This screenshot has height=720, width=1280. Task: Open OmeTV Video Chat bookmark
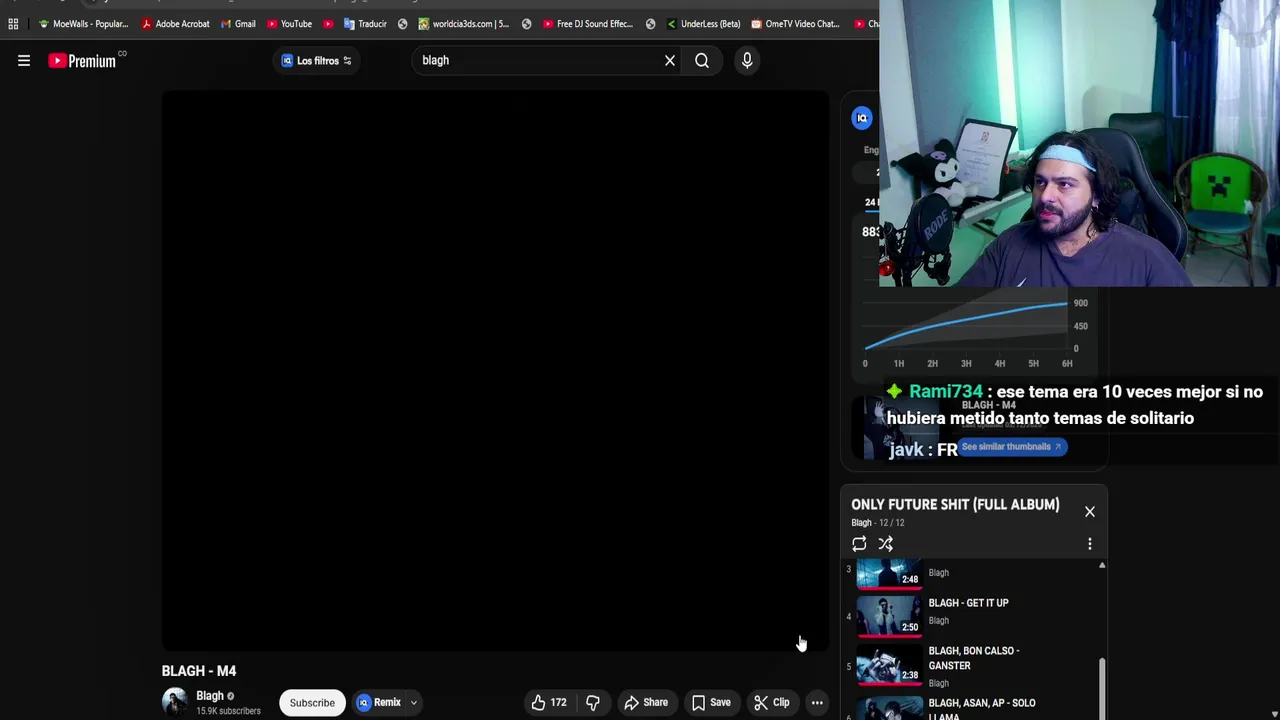[796, 24]
